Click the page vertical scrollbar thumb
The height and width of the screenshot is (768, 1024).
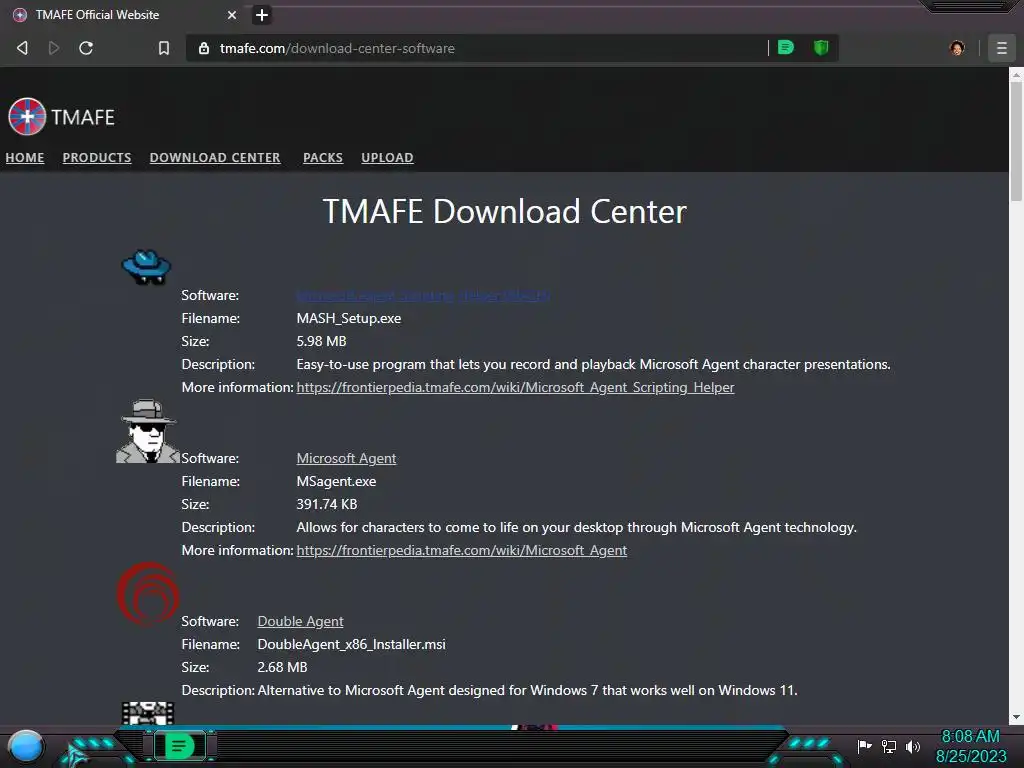coord(1016,140)
